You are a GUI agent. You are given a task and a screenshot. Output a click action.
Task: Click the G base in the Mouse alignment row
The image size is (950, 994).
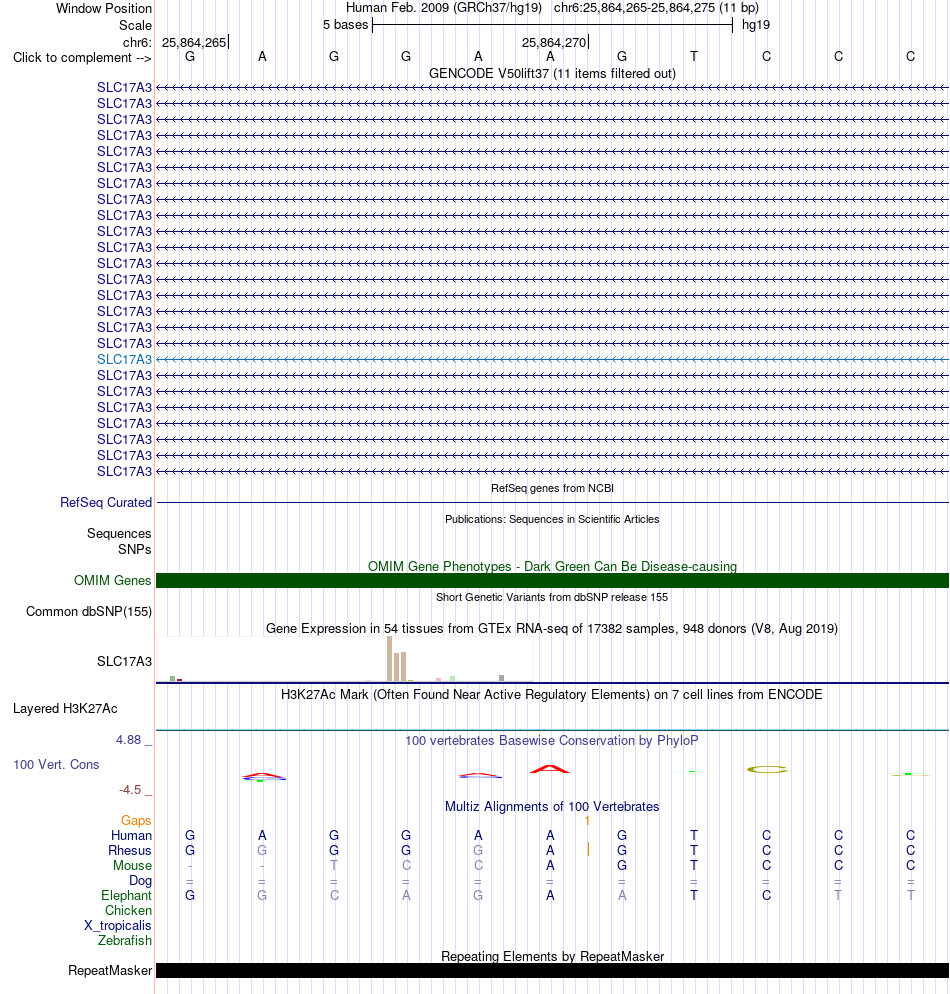pyautogui.click(x=622, y=865)
